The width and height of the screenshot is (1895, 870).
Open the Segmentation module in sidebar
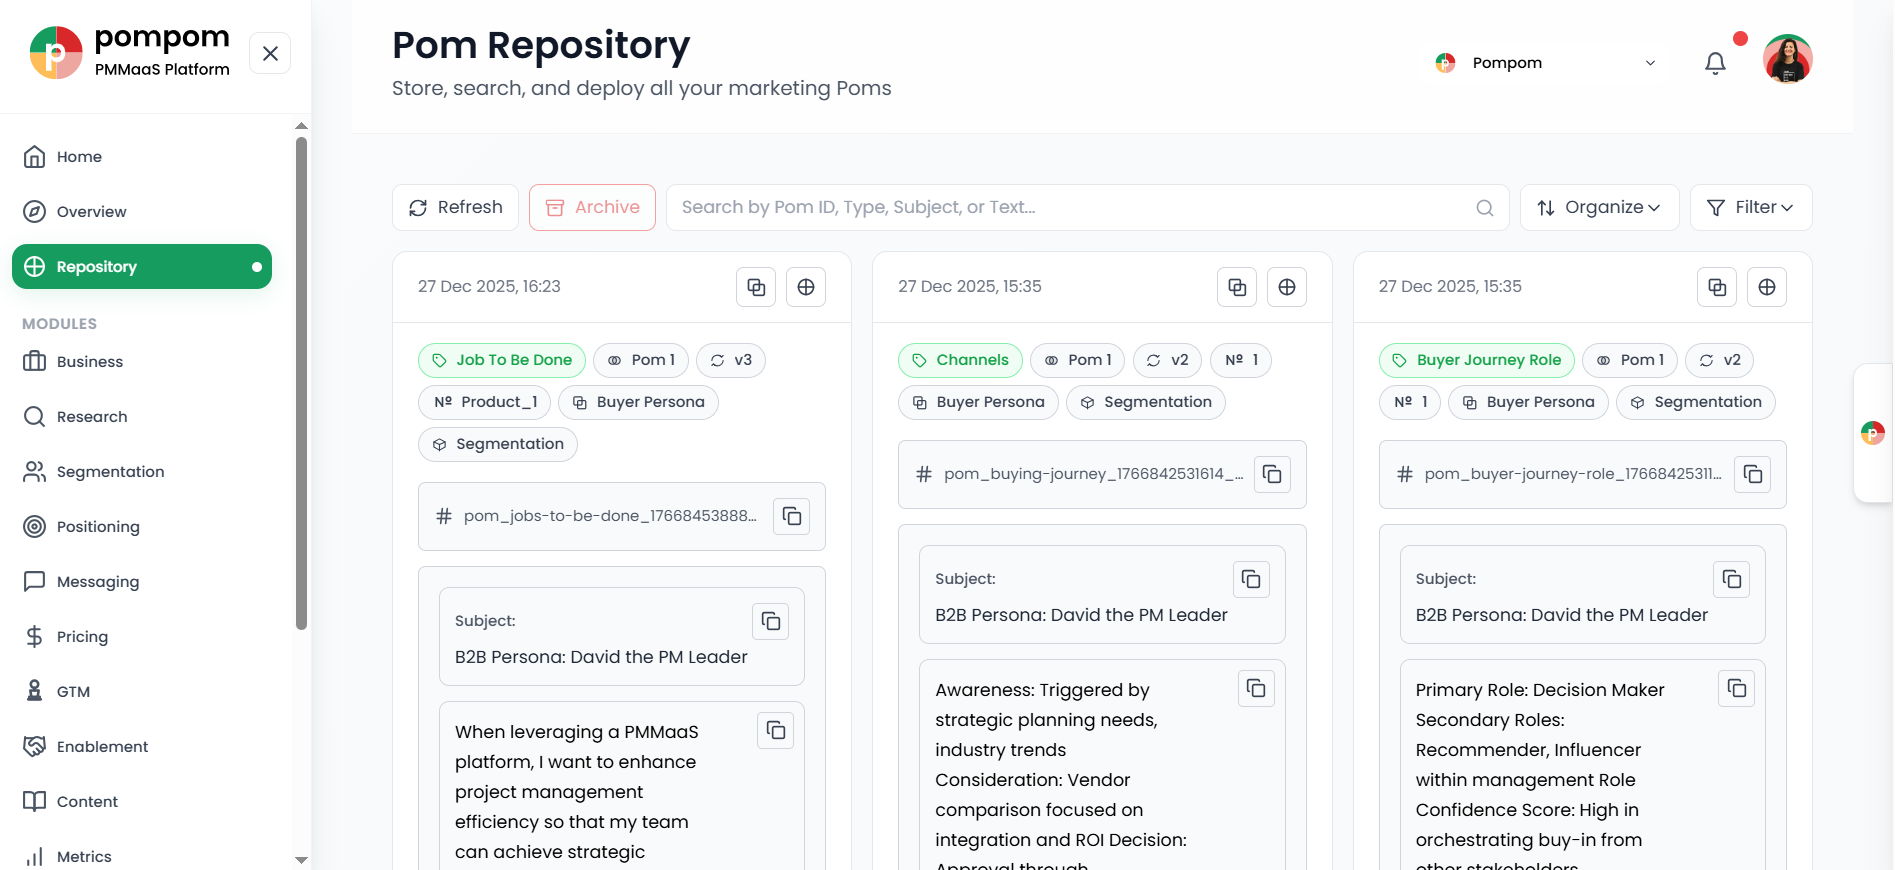(142, 472)
